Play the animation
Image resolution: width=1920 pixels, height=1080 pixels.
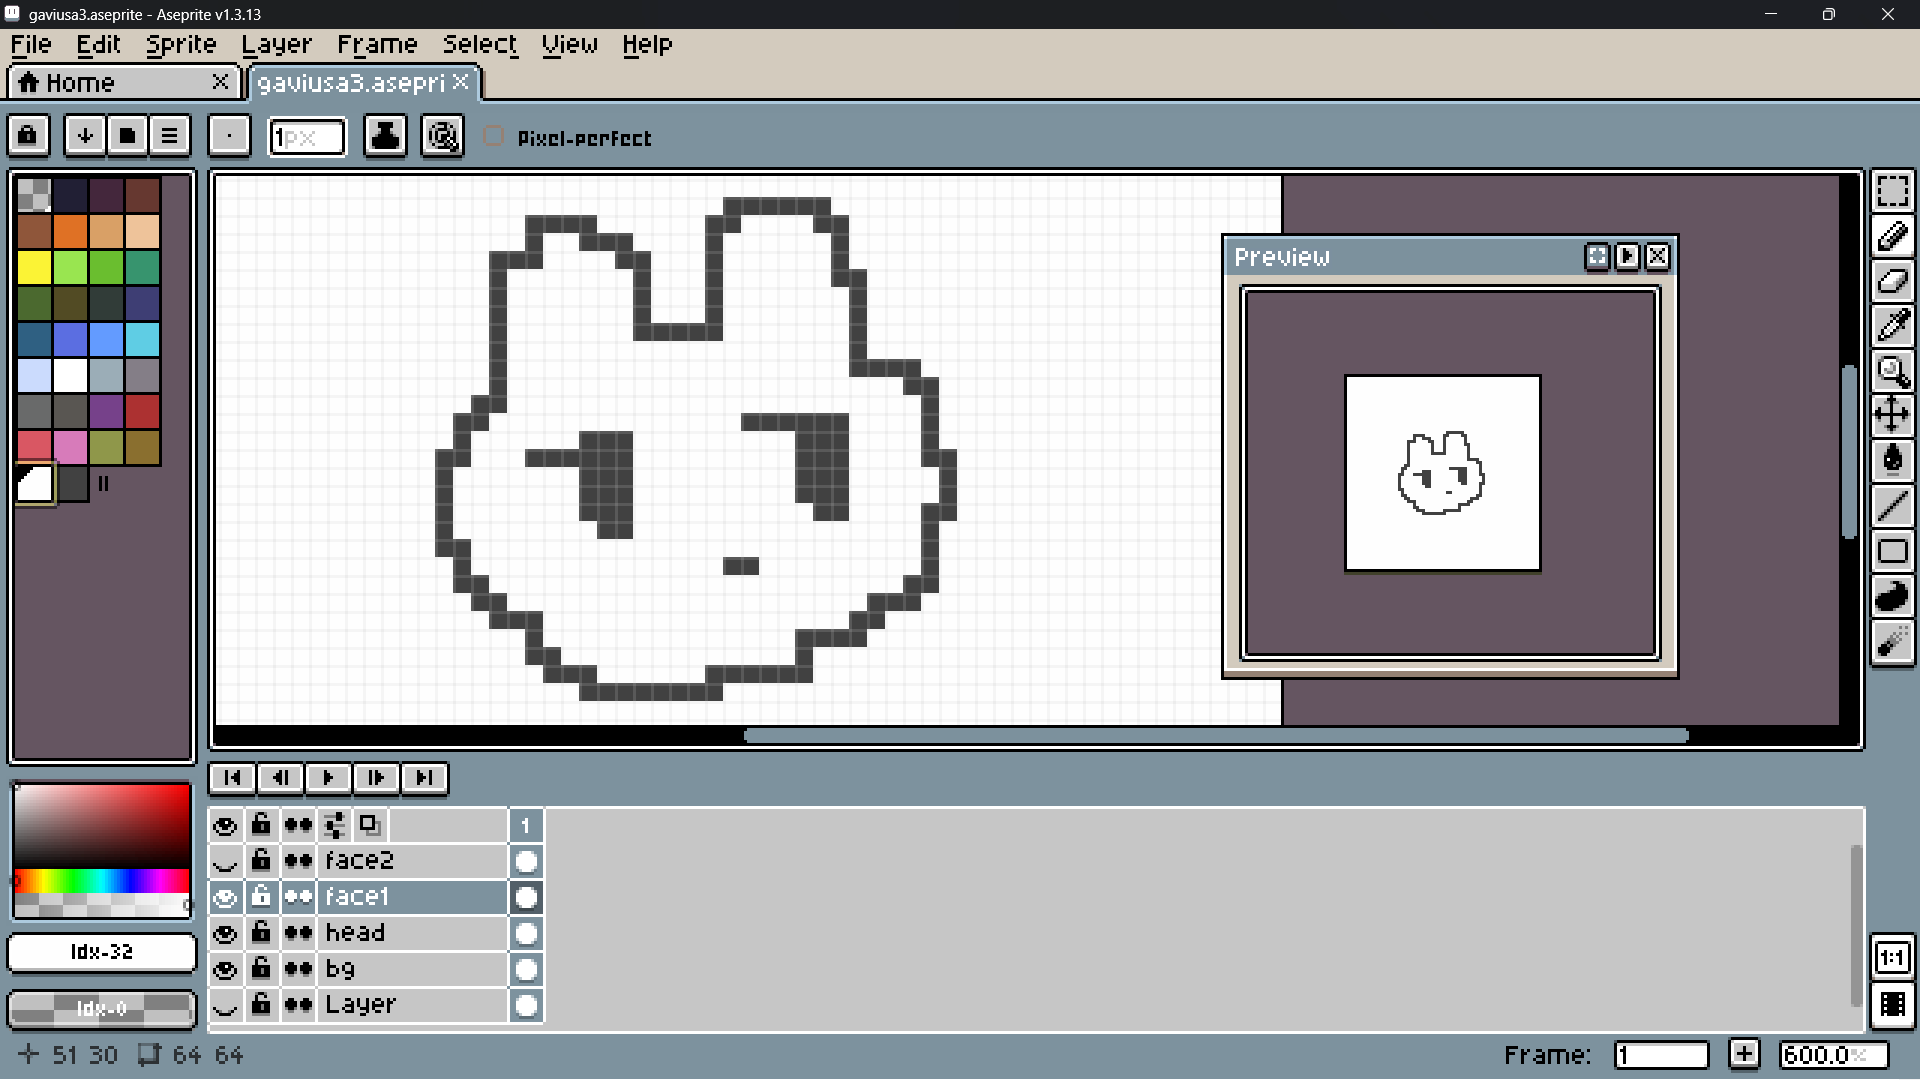(328, 777)
